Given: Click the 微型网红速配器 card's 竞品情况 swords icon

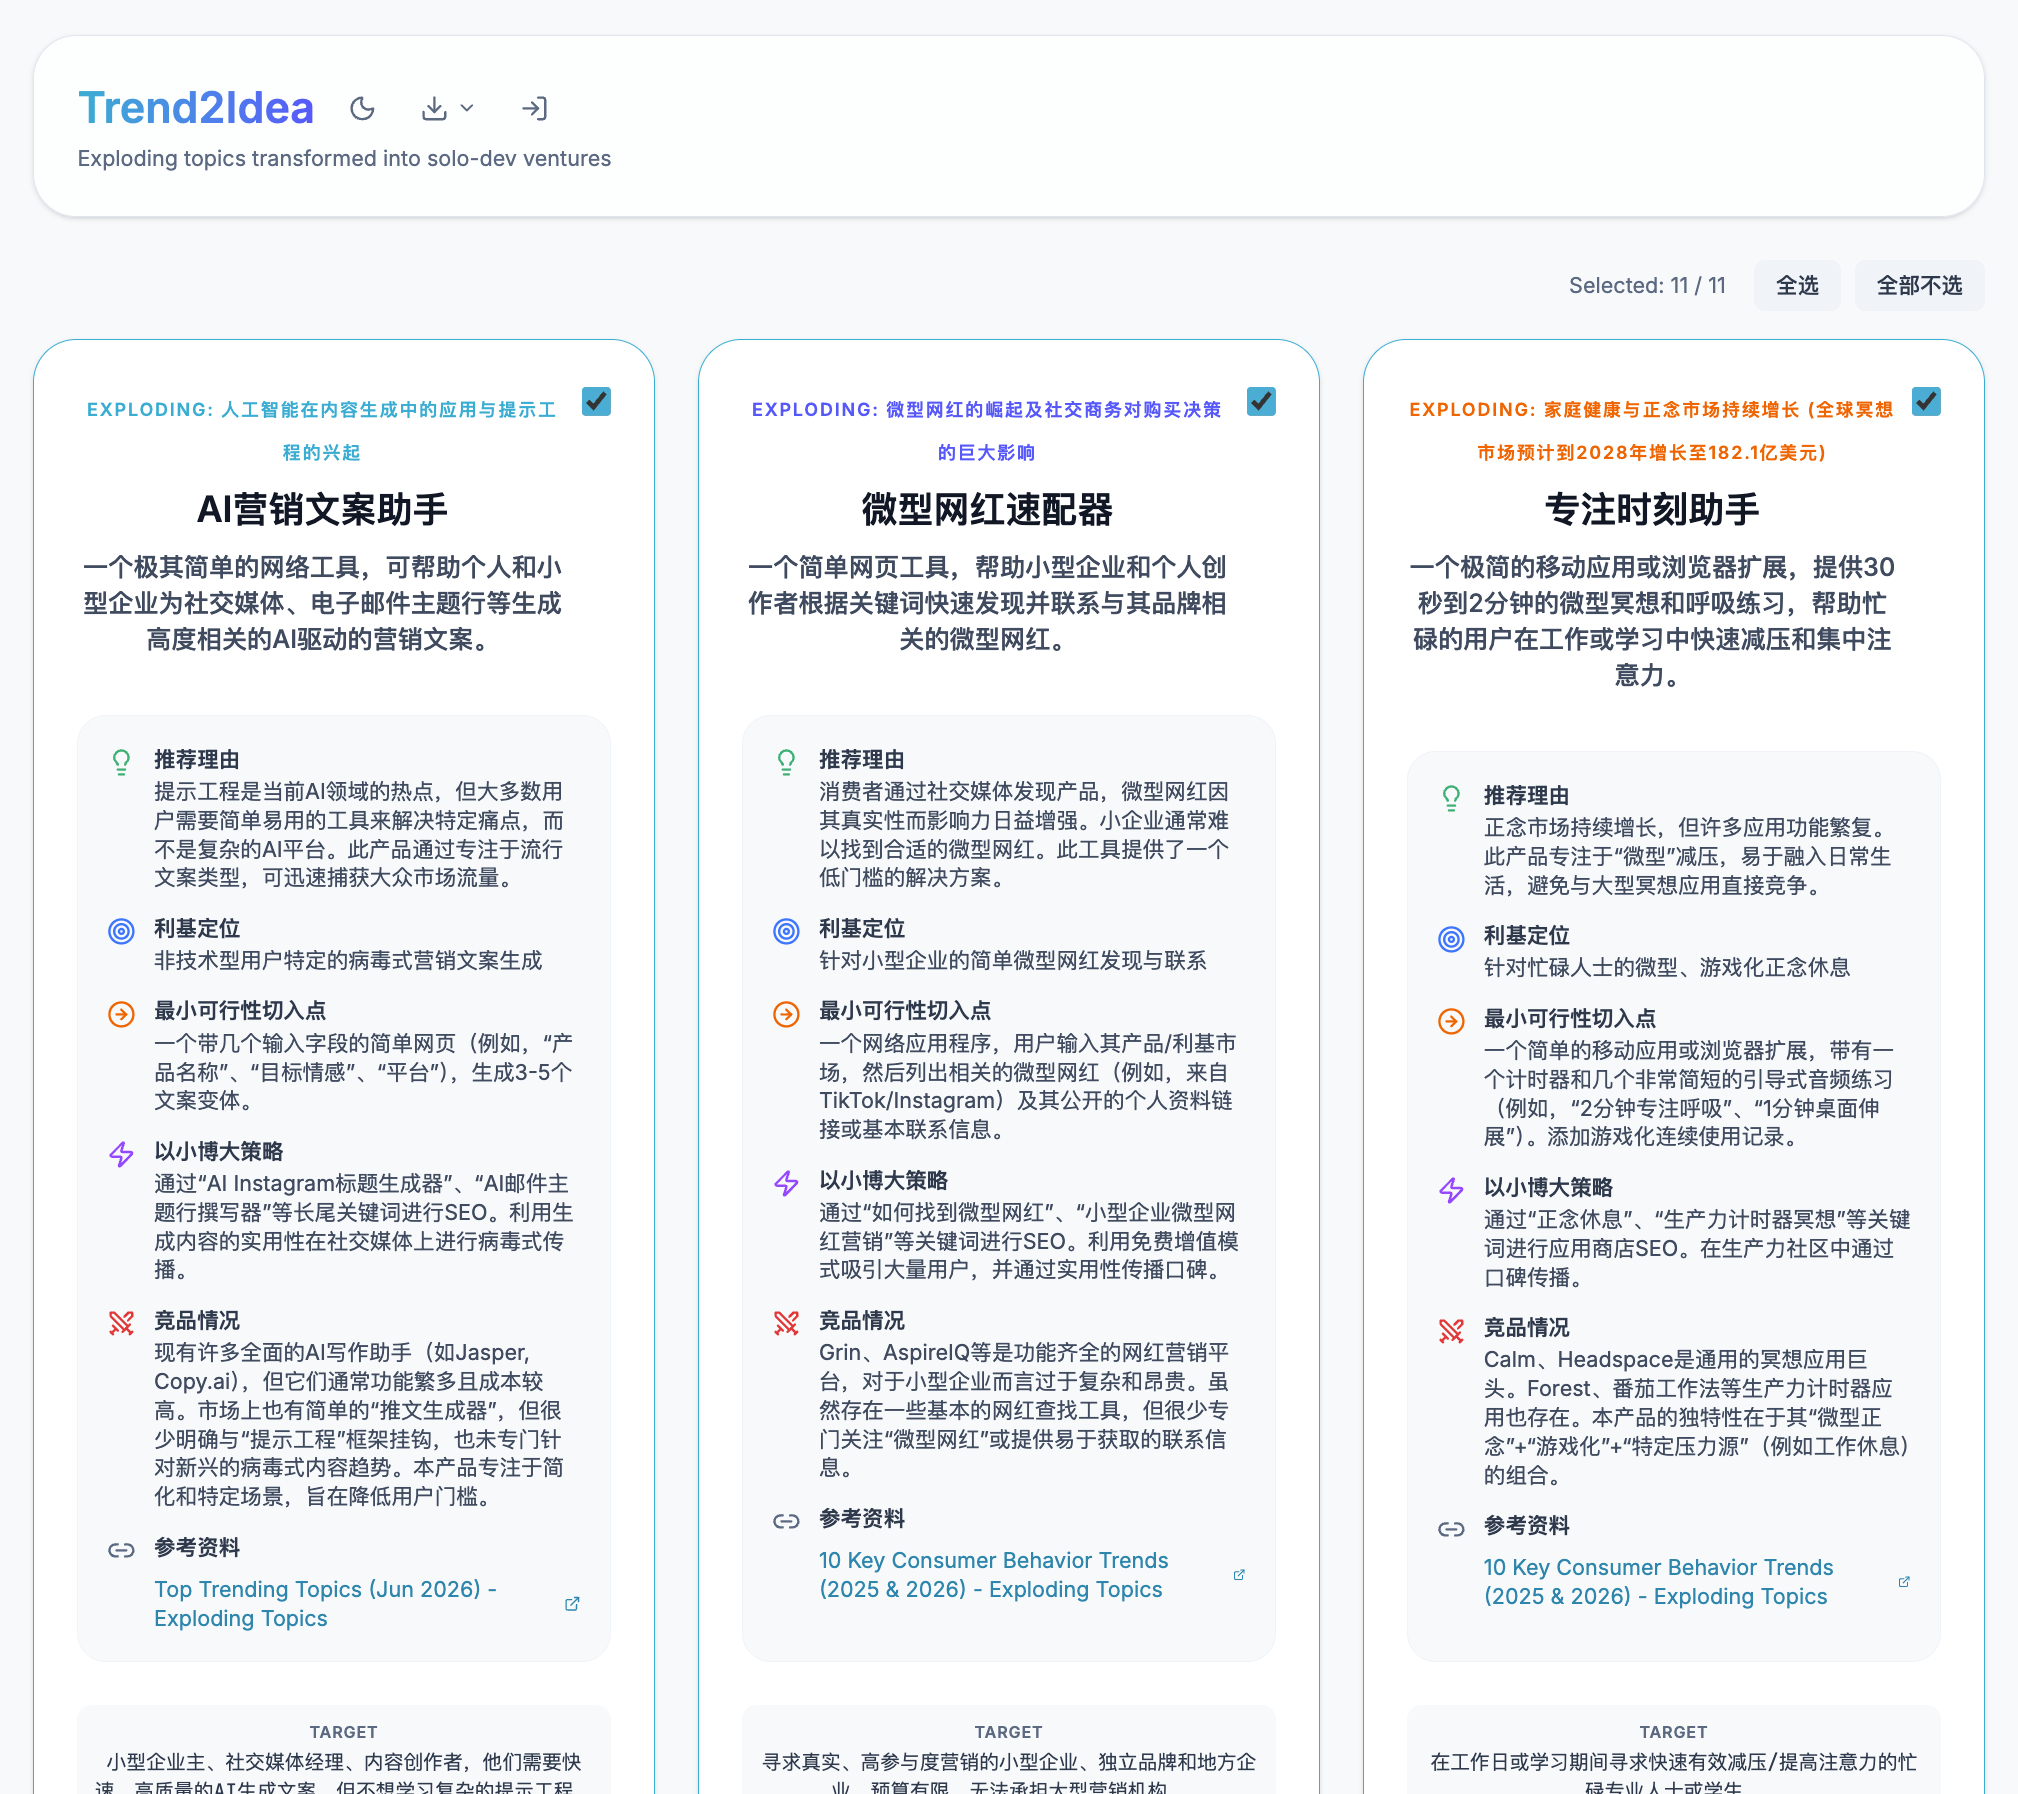Looking at the screenshot, I should pyautogui.click(x=786, y=1324).
